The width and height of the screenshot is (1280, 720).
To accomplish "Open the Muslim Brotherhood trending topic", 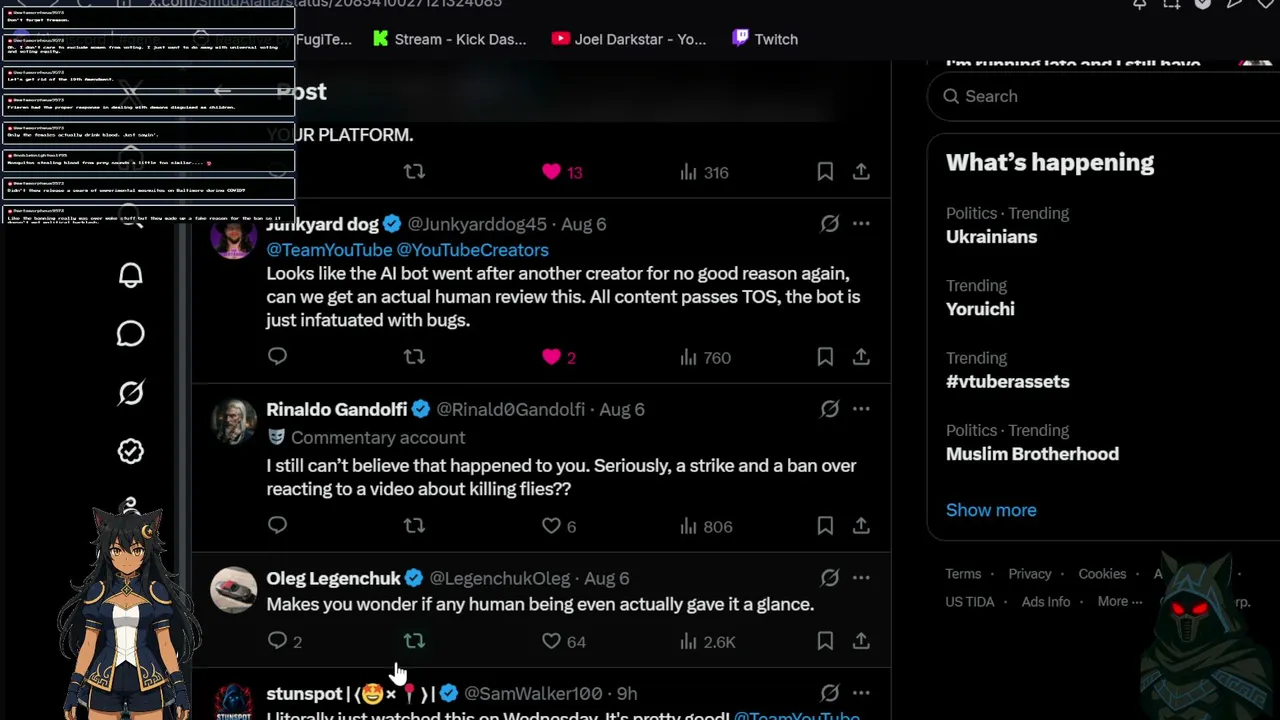I will click(x=1032, y=454).
